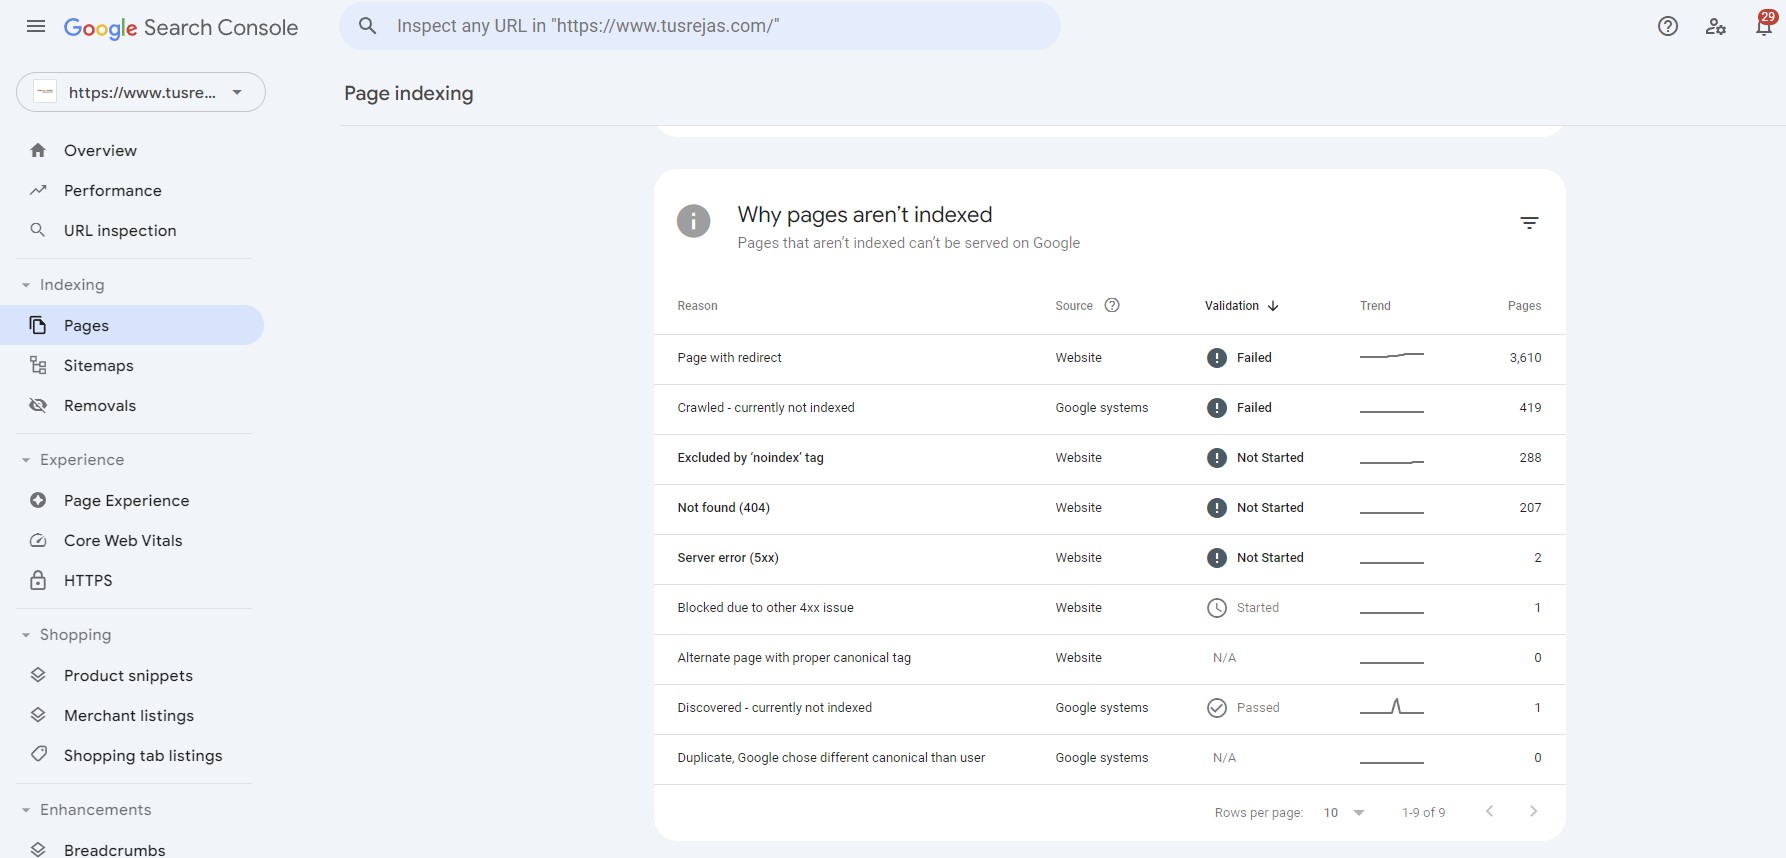This screenshot has height=858, width=1786.
Task: Open the rows per page dropdown
Action: point(1343,813)
